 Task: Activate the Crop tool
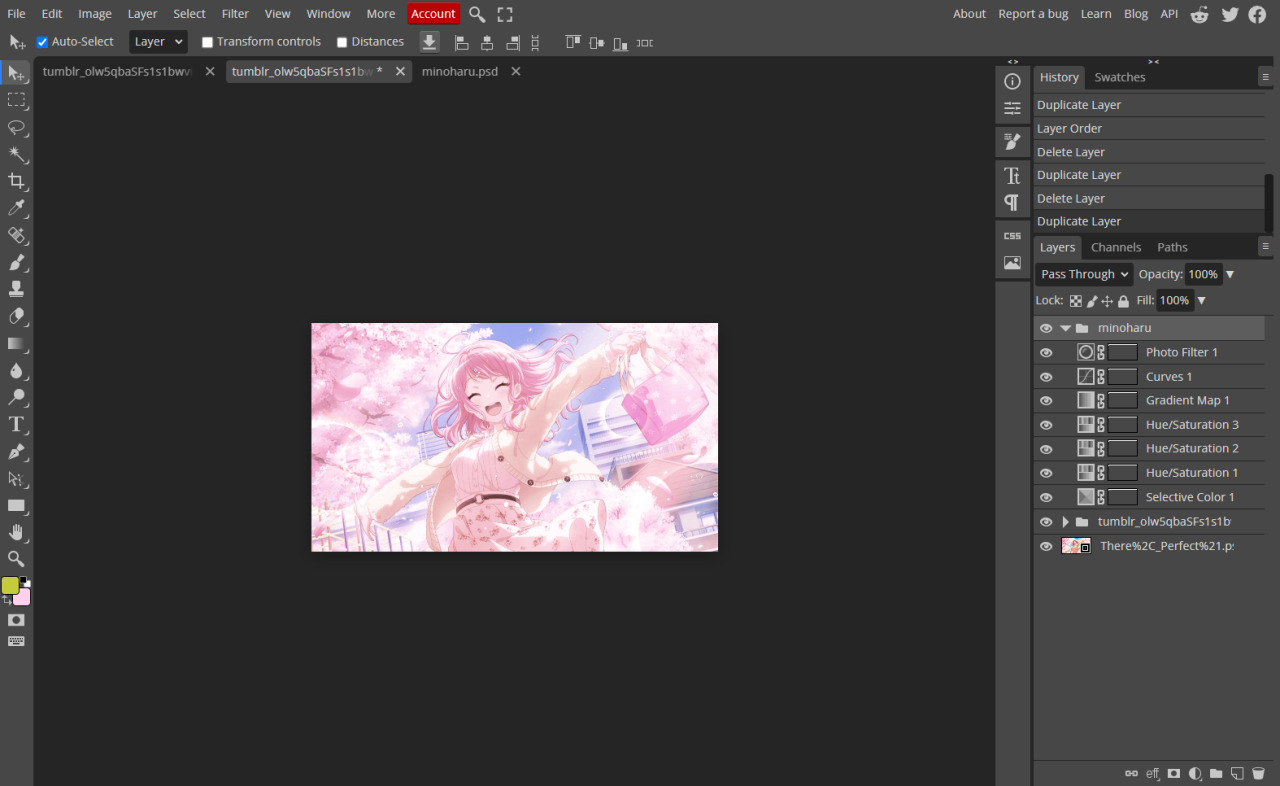click(x=17, y=181)
